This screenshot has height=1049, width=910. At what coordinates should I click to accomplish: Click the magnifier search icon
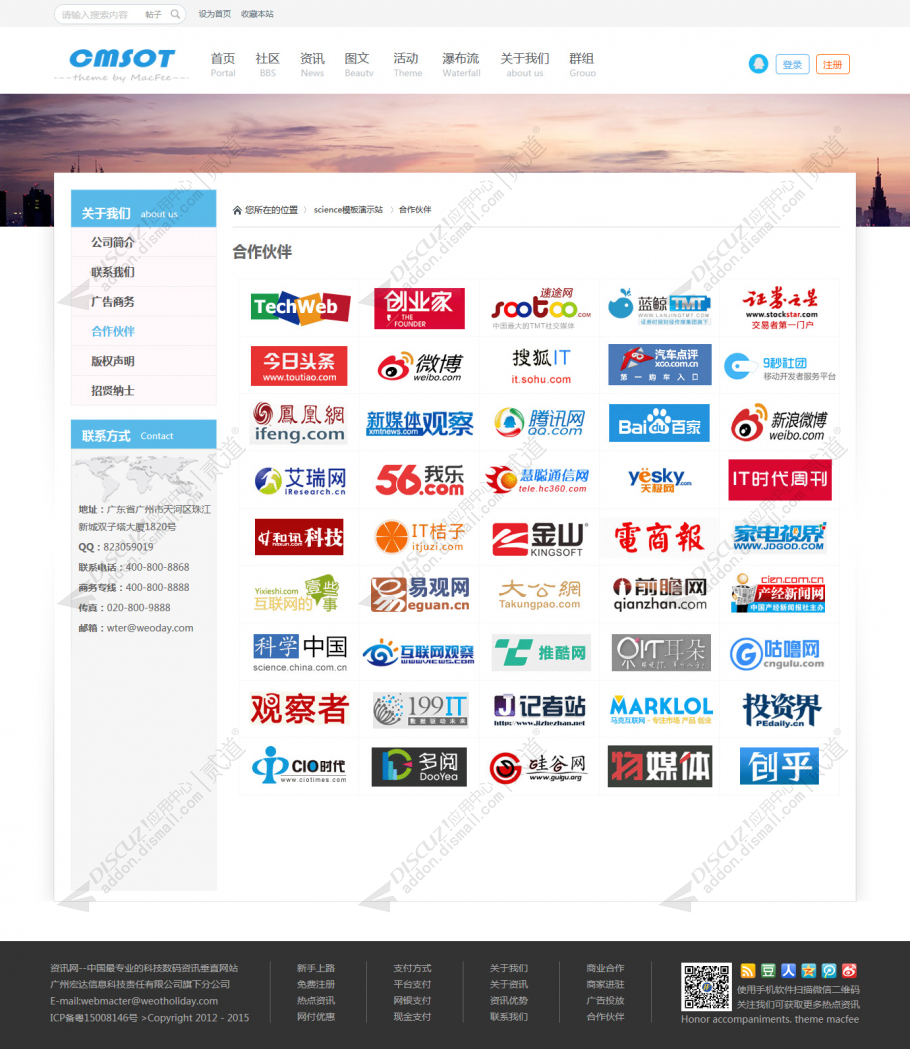pyautogui.click(x=175, y=14)
